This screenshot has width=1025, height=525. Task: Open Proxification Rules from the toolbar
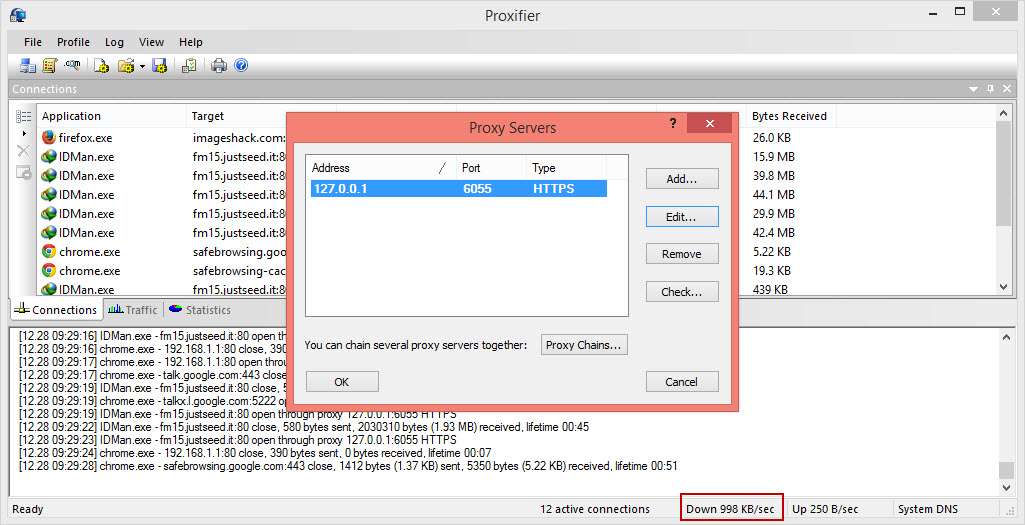pyautogui.click(x=49, y=66)
